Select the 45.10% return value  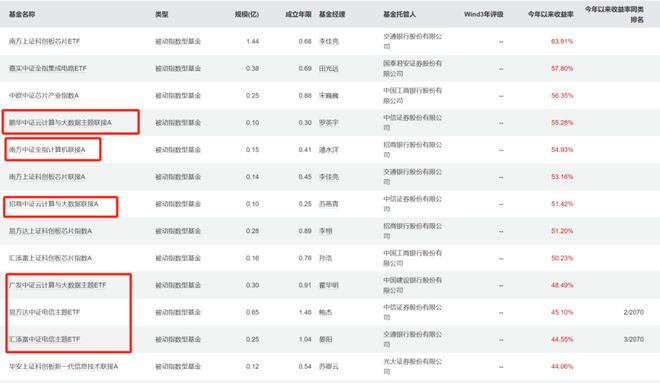coord(562,312)
